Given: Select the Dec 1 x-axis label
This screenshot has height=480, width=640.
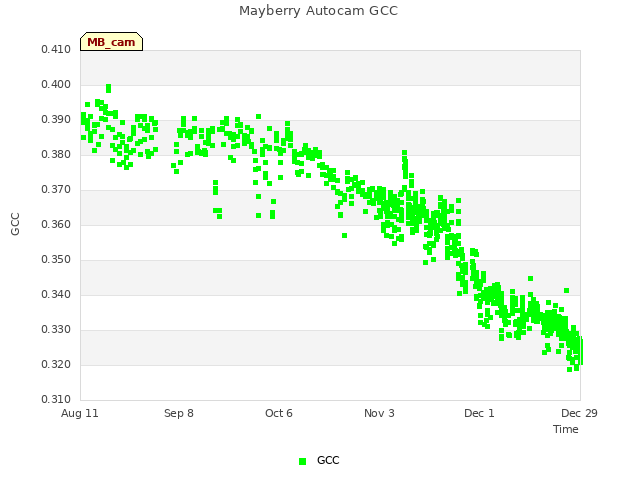Looking at the screenshot, I should pyautogui.click(x=479, y=413).
